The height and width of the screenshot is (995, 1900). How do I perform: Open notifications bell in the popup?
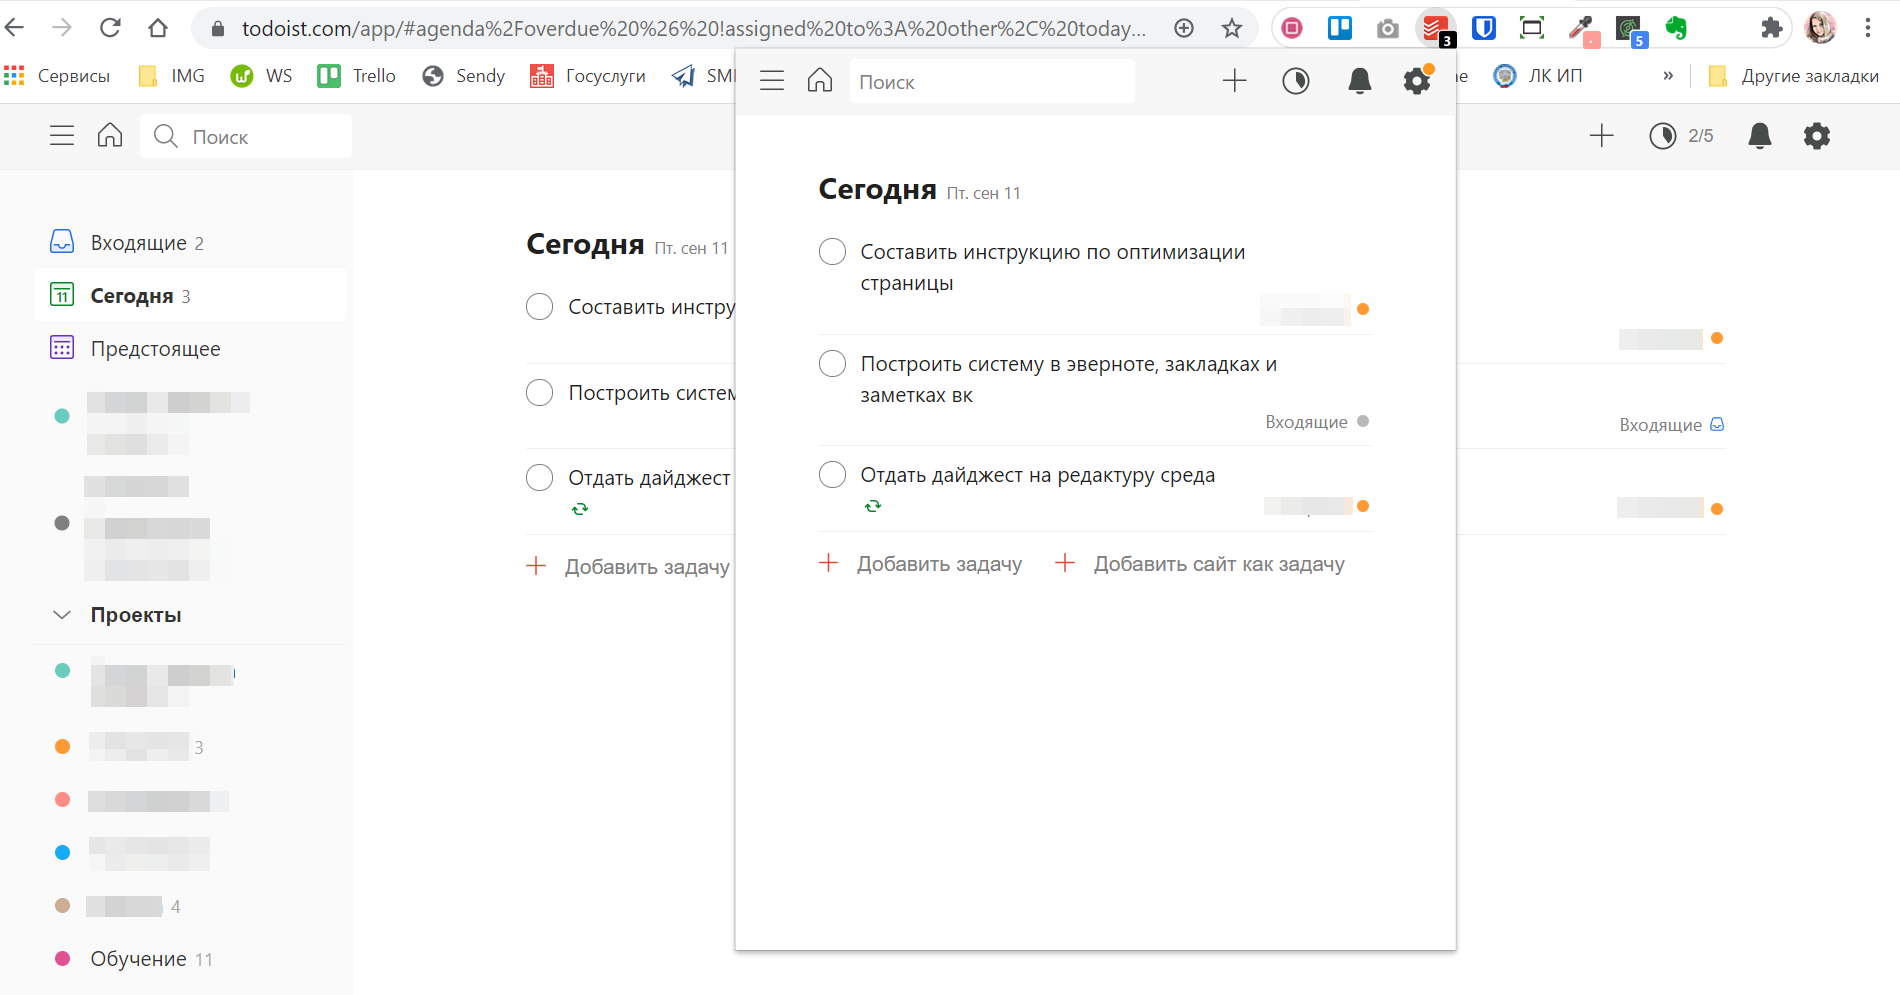(1359, 81)
